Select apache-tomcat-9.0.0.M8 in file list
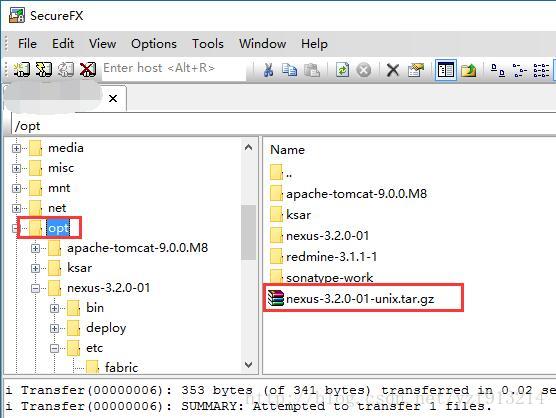This screenshot has height=418, width=556. click(x=356, y=194)
